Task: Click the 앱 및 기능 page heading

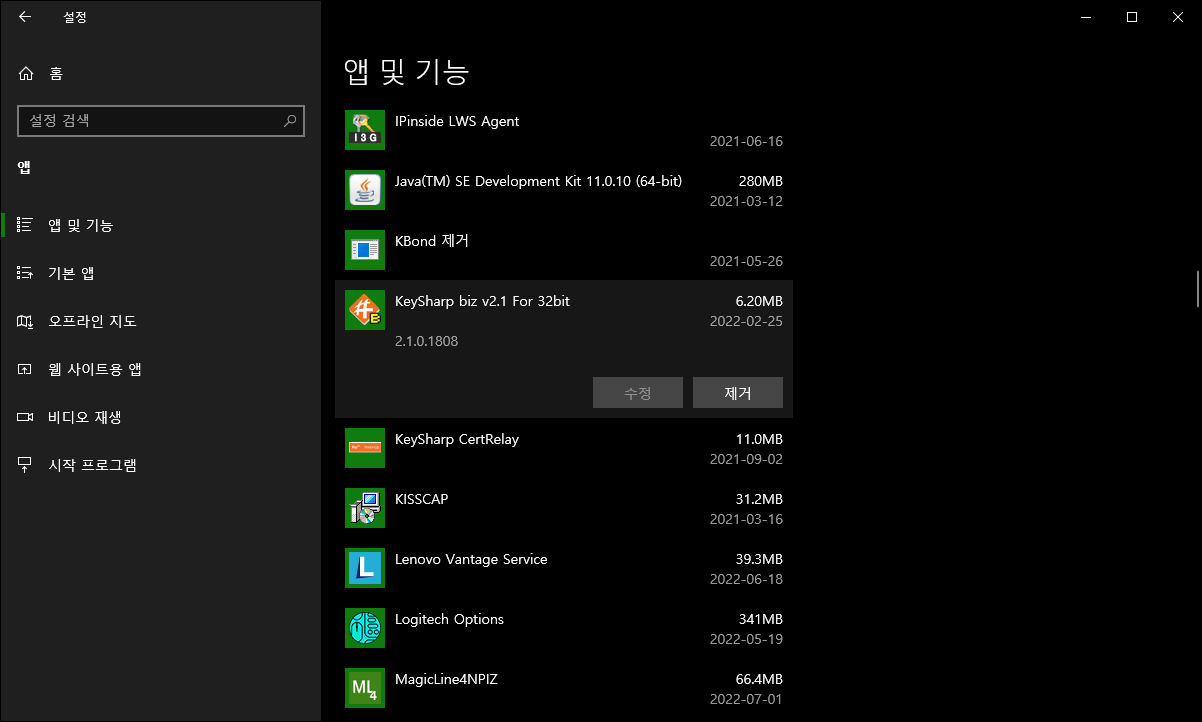Action: (407, 71)
